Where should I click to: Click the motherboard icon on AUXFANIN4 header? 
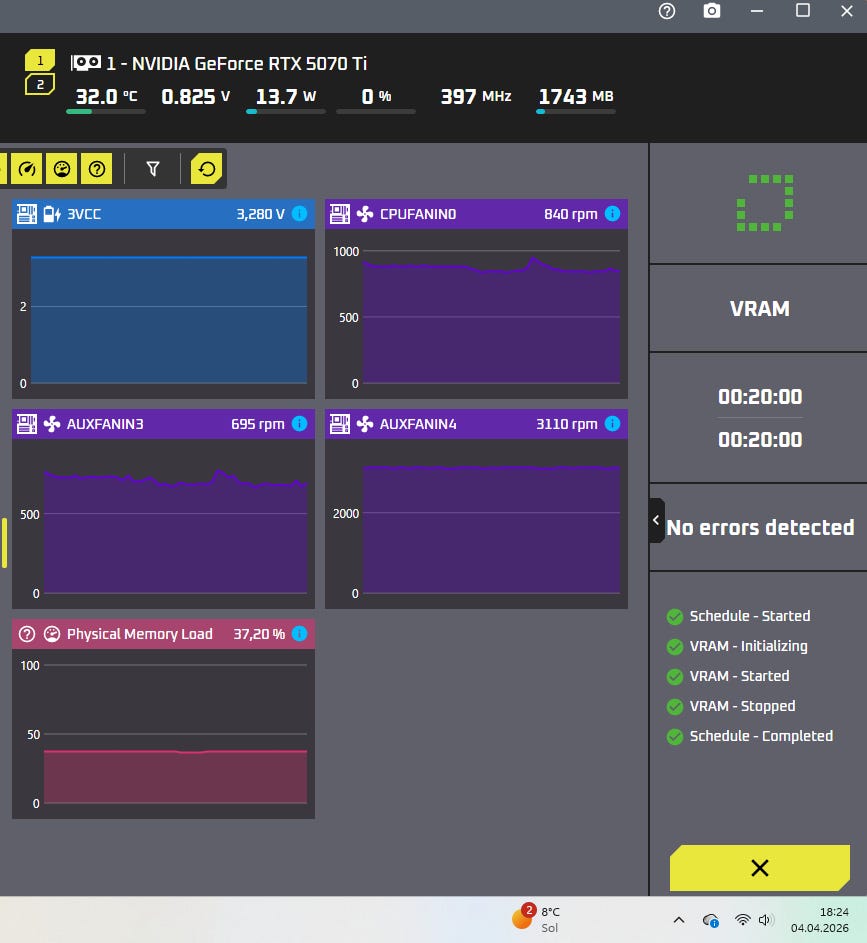(340, 424)
